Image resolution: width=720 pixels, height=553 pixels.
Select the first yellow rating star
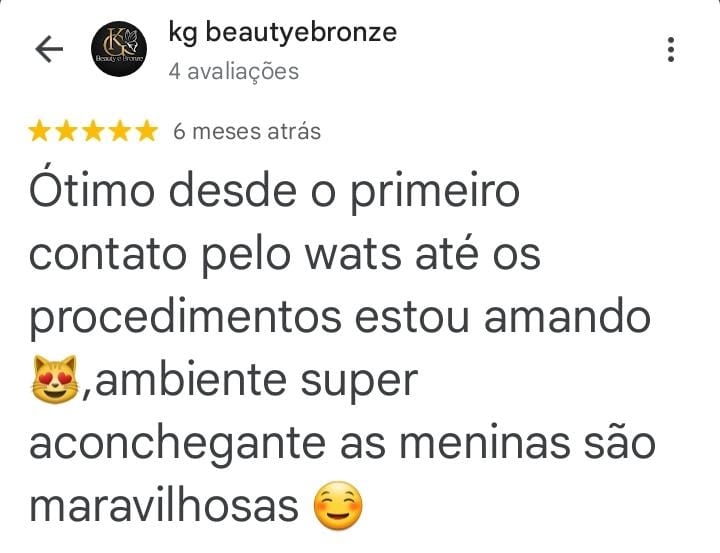pyautogui.click(x=39, y=131)
